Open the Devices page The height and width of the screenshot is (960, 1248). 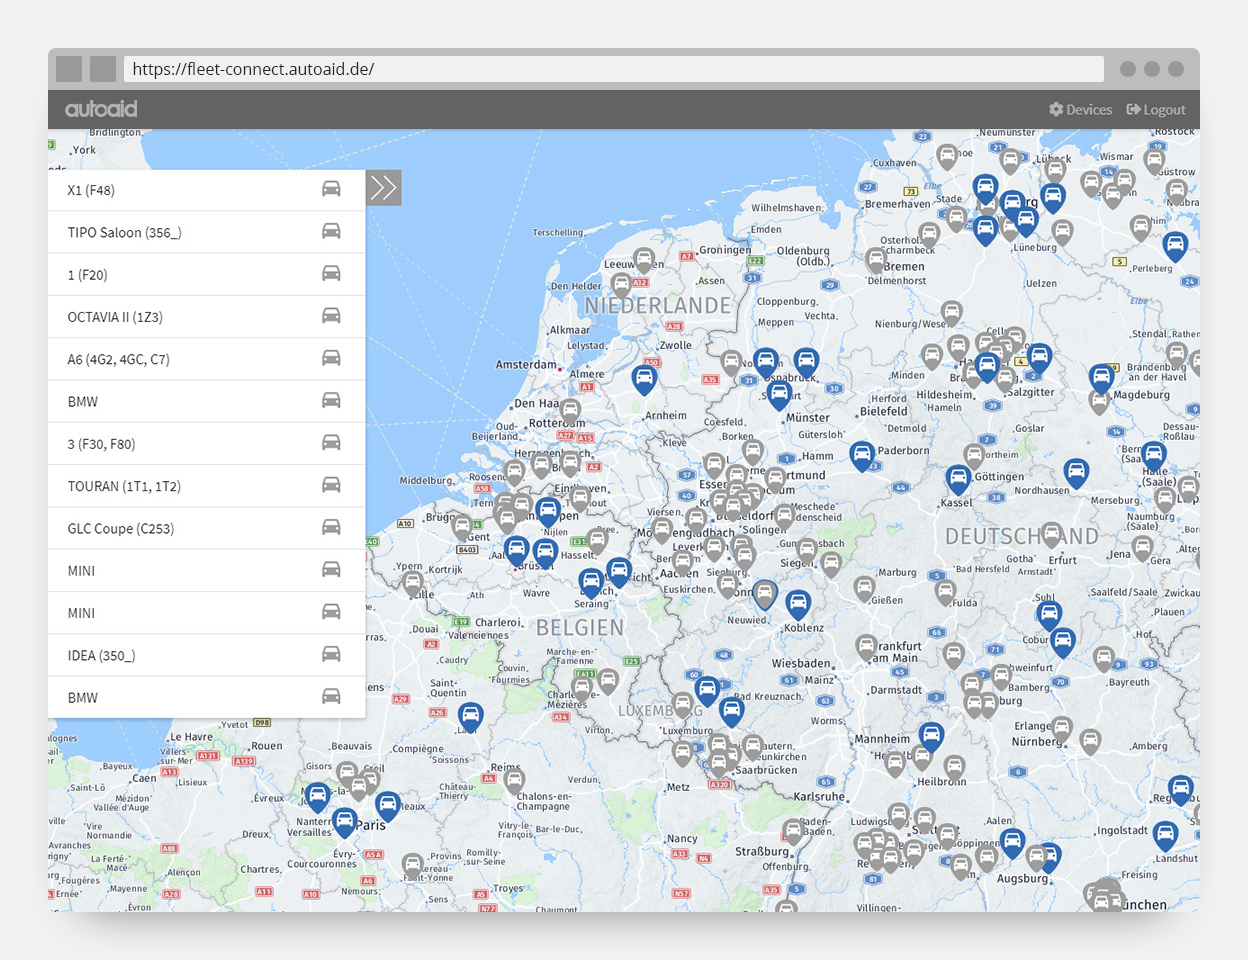point(1080,110)
